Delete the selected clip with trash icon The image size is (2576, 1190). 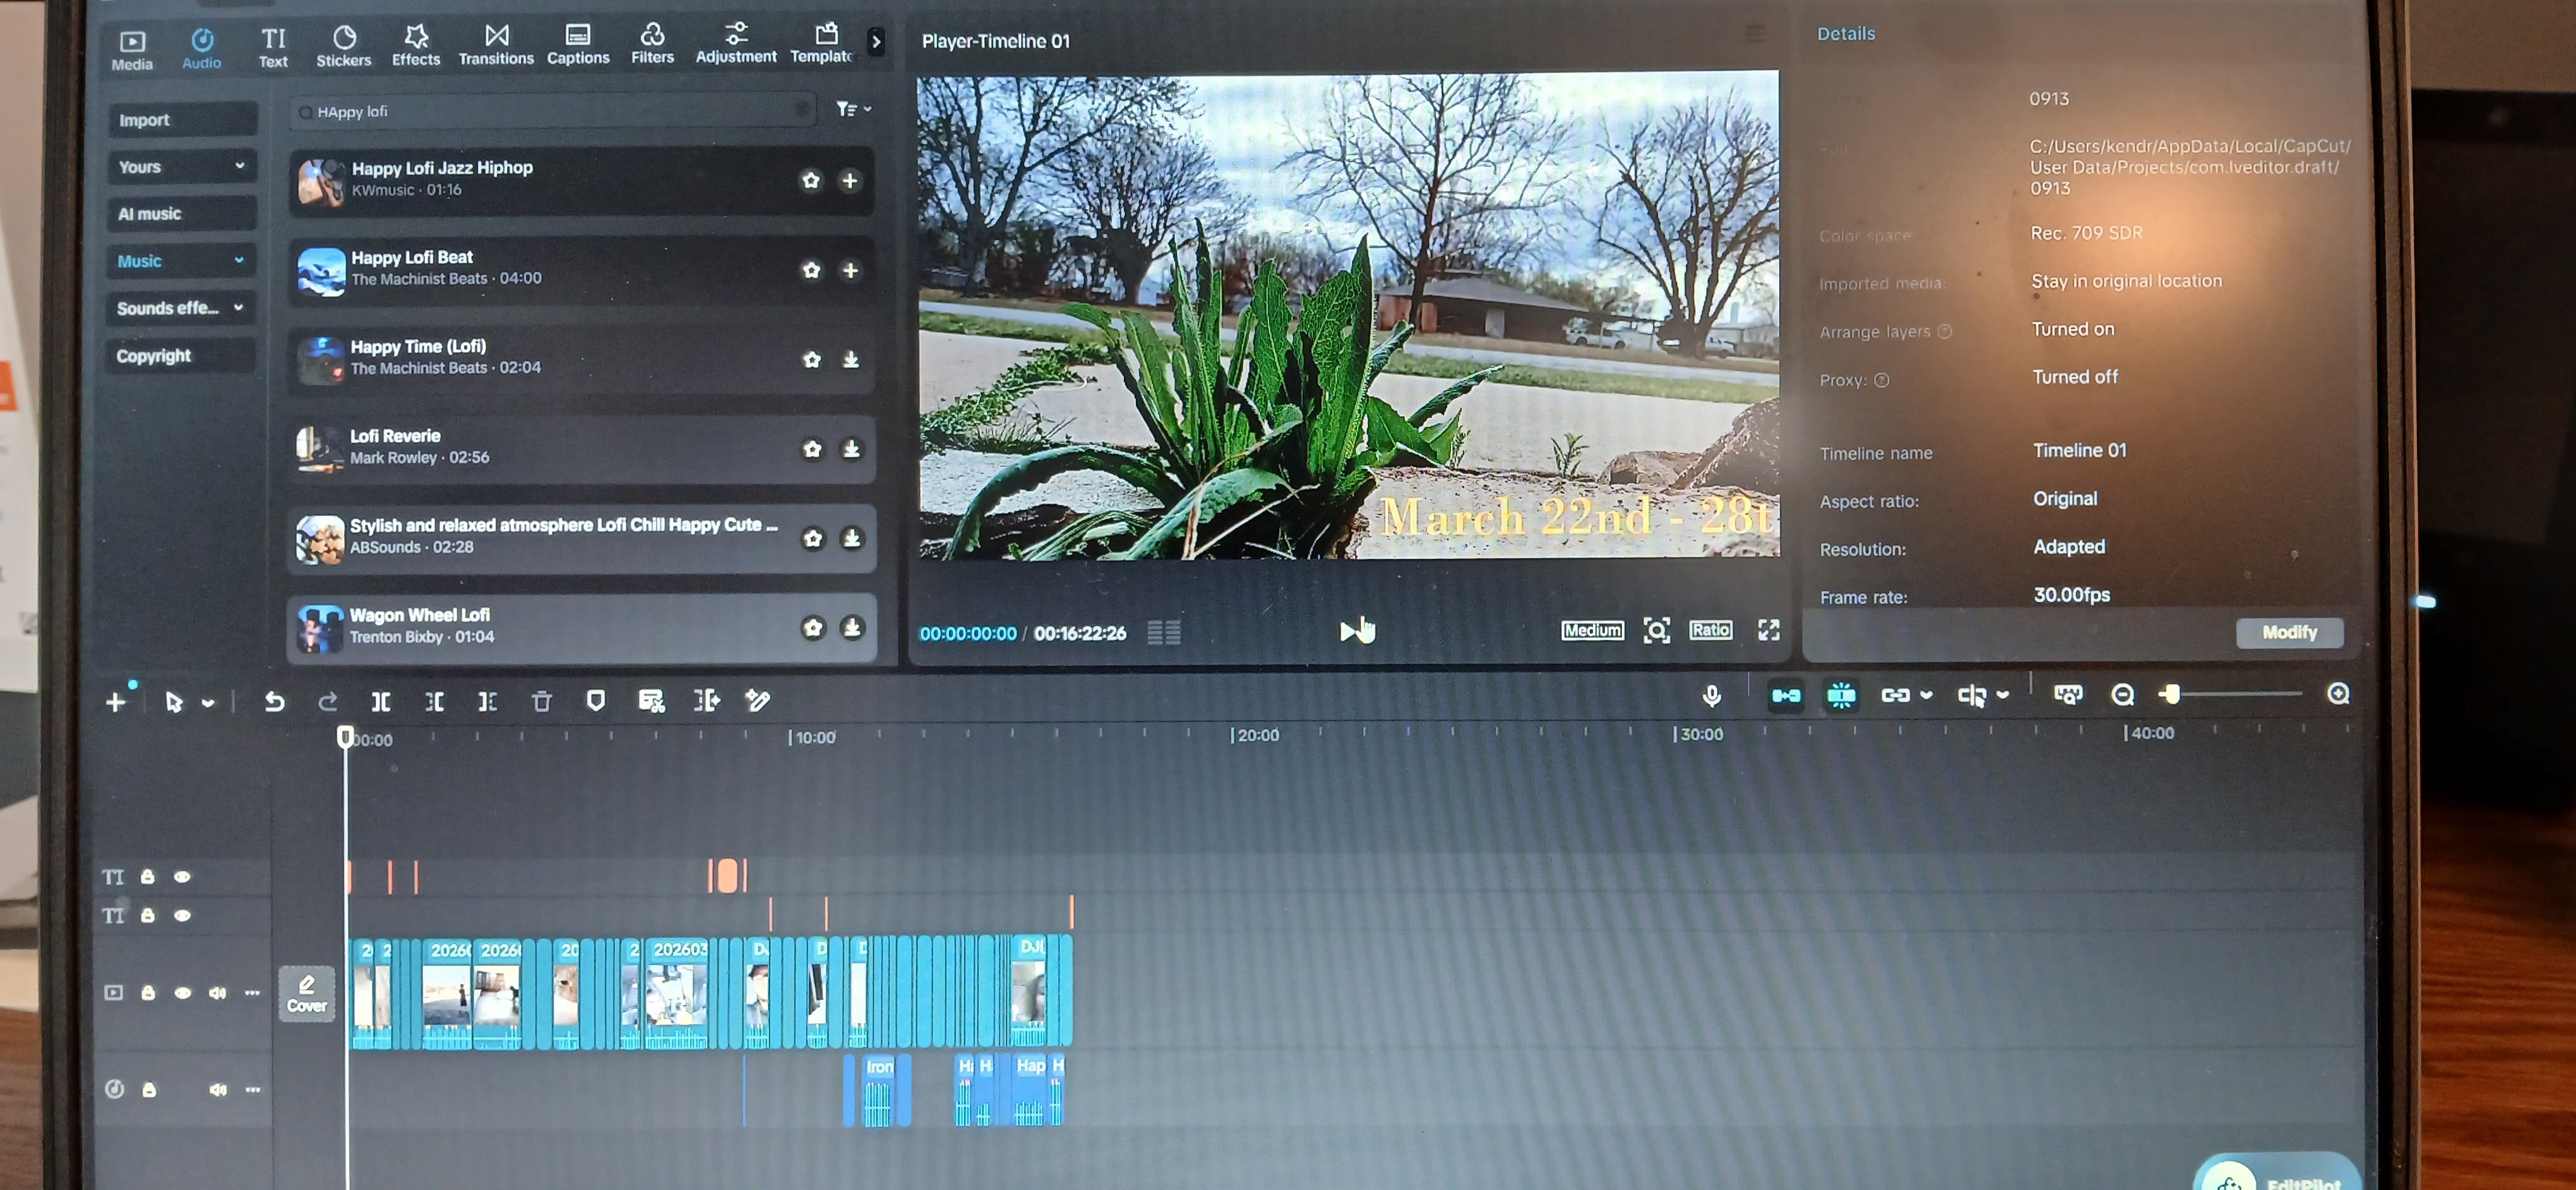(x=541, y=701)
